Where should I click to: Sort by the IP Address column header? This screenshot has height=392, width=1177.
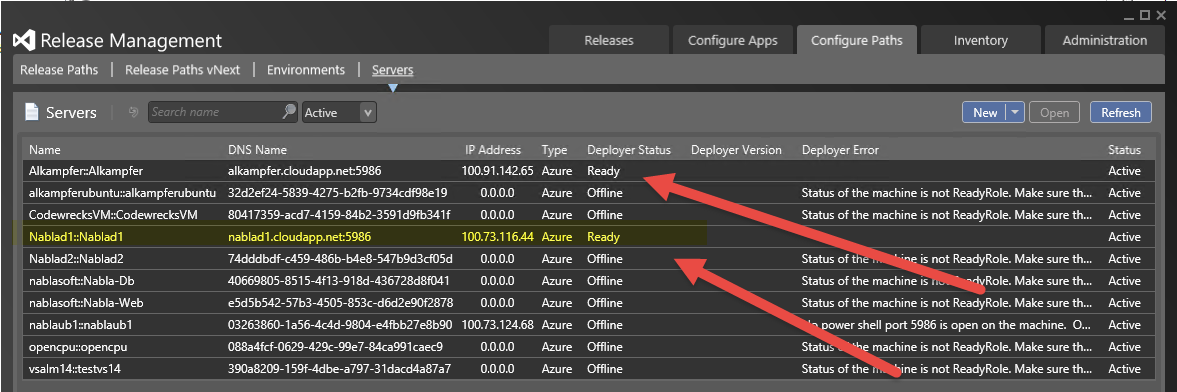[x=493, y=150]
